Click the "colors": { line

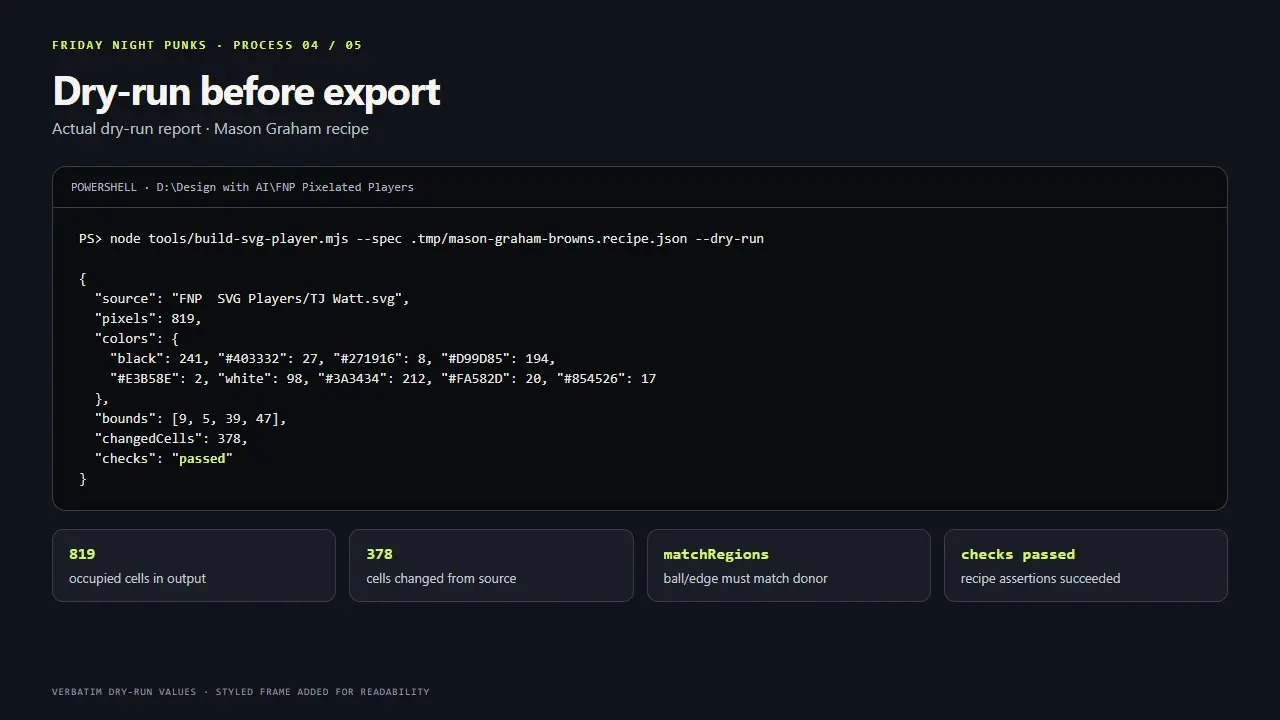pyautogui.click(x=137, y=339)
